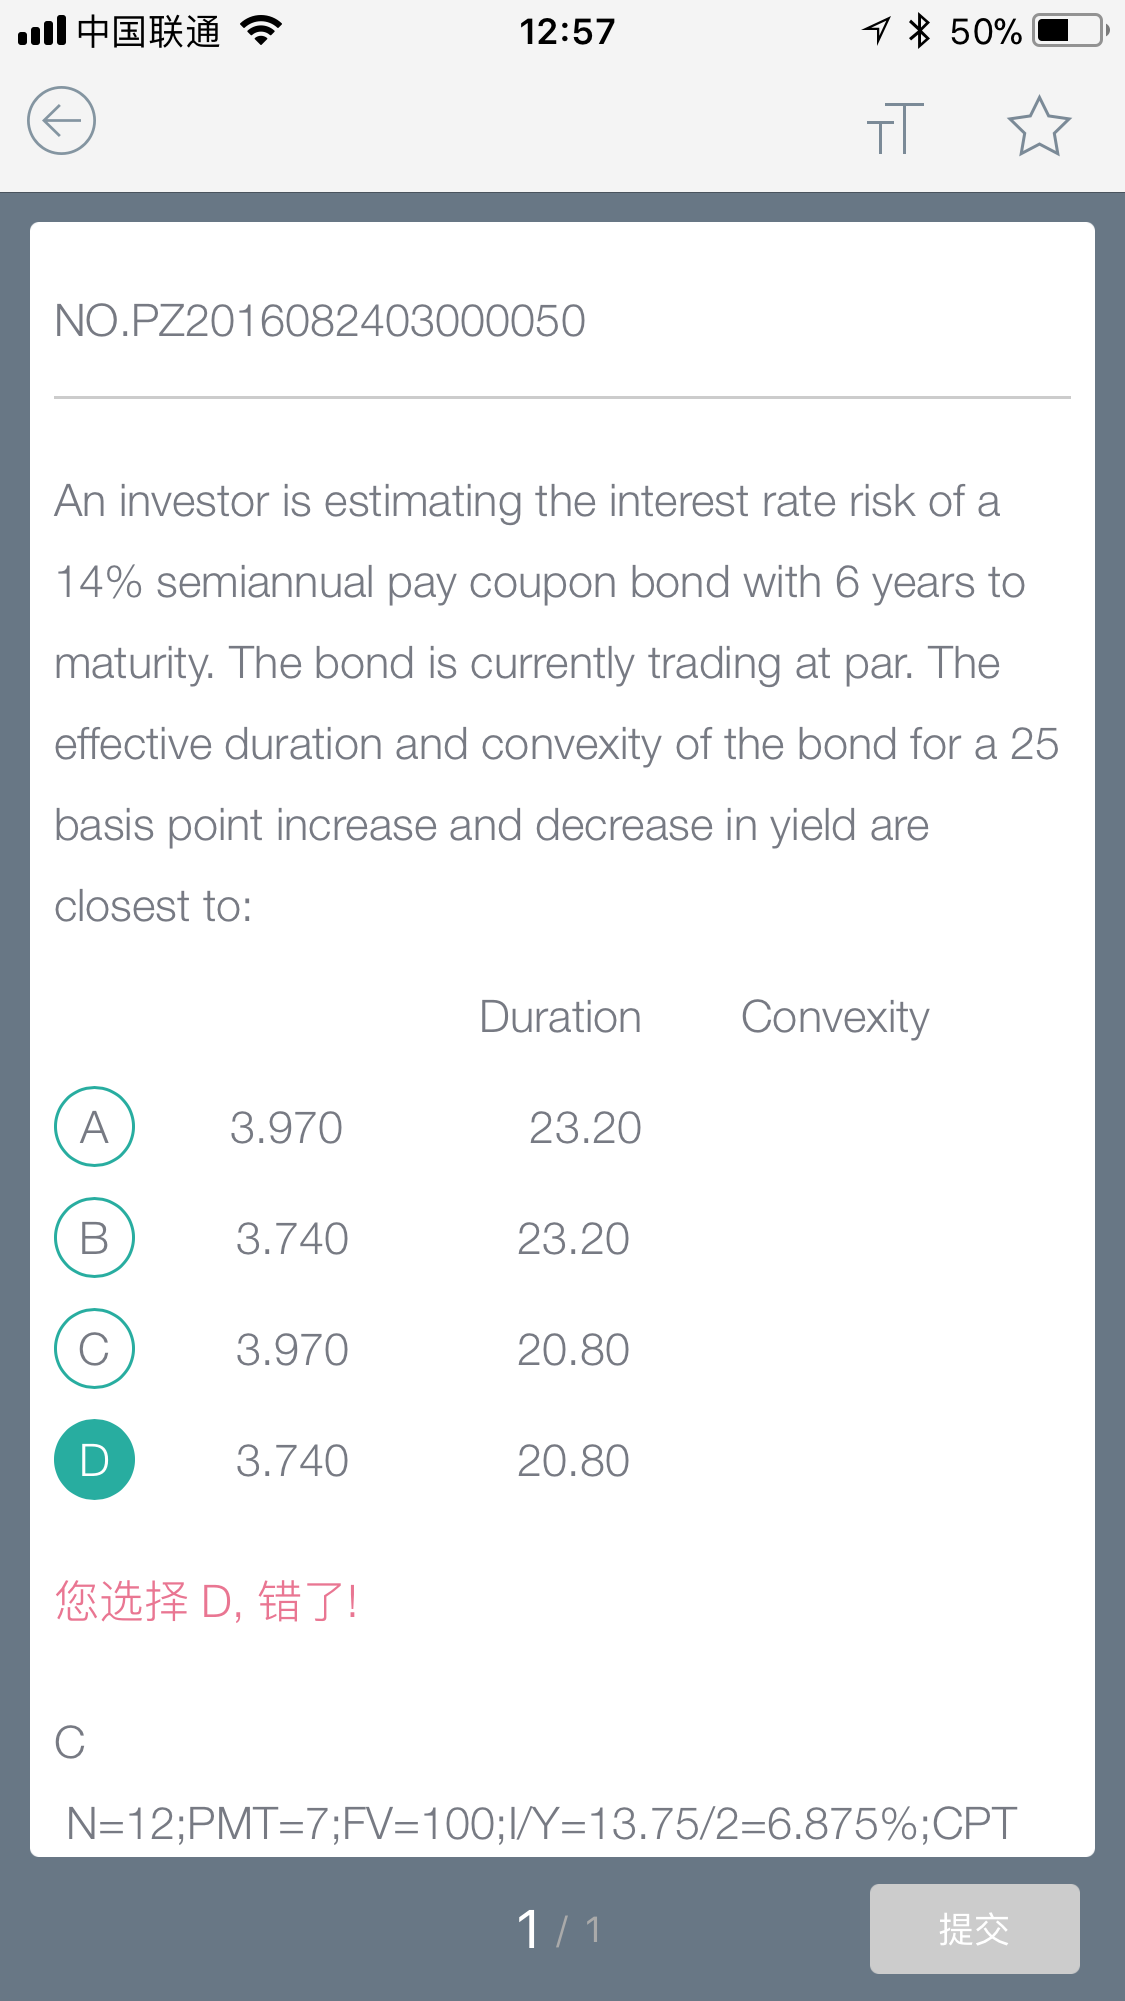The image size is (1125, 2001).
Task: Tap the Wi-Fi status icon
Action: [262, 31]
